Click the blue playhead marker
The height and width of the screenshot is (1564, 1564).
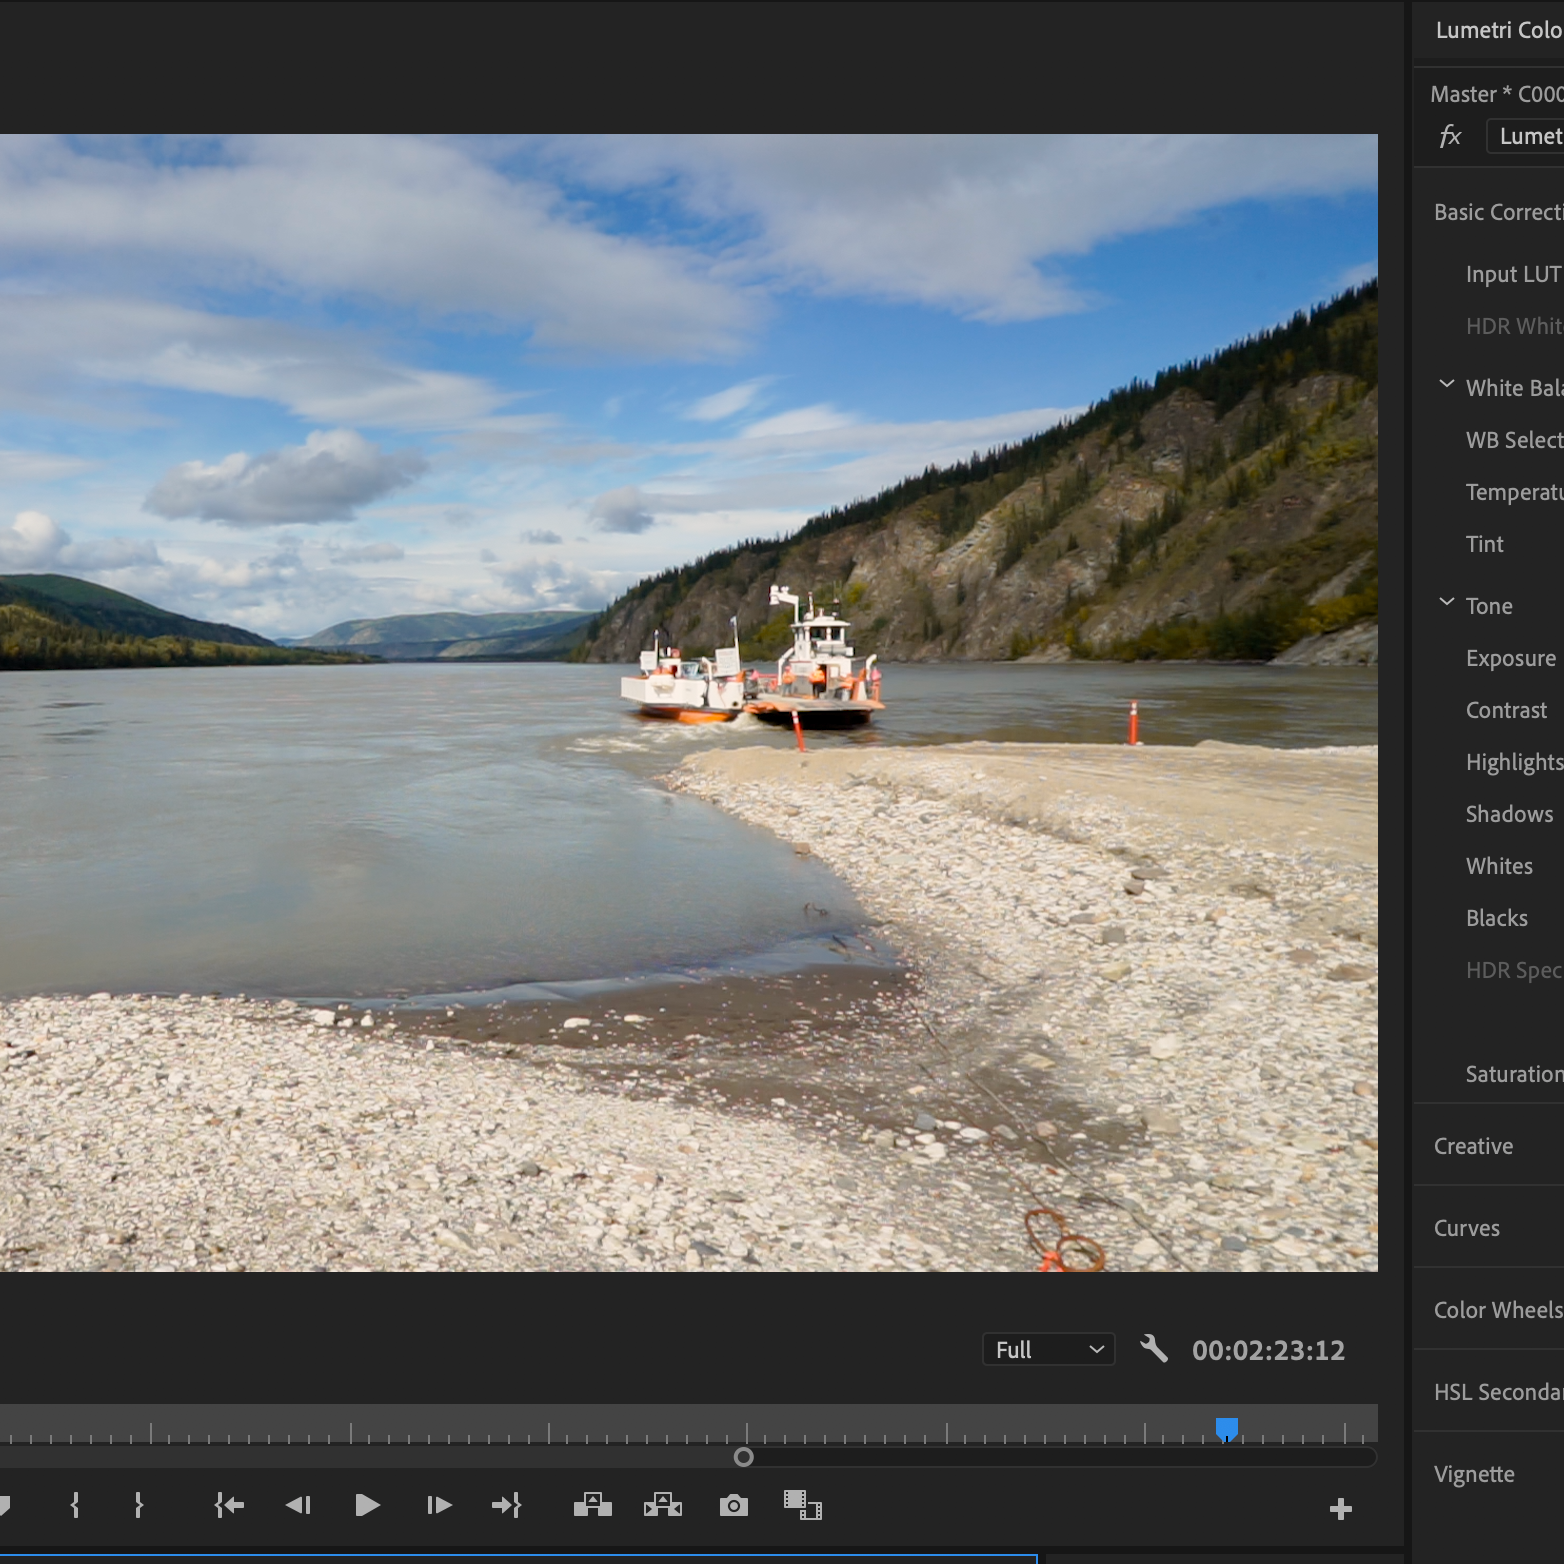point(1226,1429)
